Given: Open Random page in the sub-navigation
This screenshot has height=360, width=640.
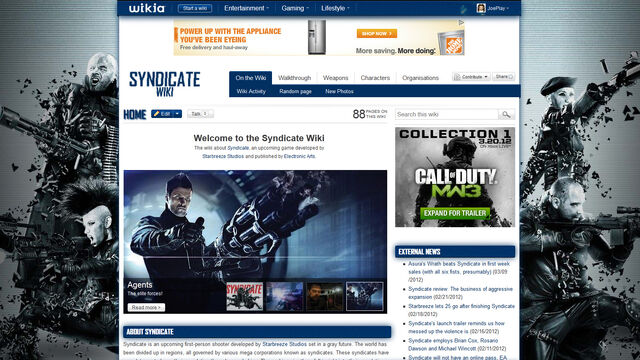Looking at the screenshot, I should [296, 91].
